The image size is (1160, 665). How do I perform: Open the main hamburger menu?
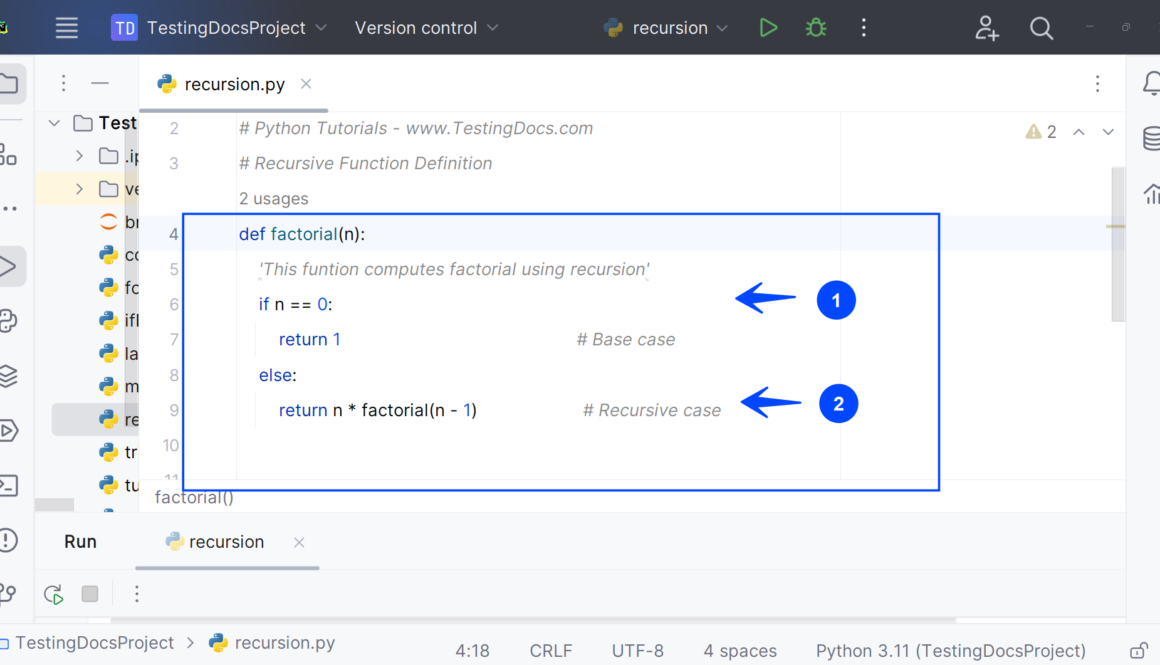67,28
